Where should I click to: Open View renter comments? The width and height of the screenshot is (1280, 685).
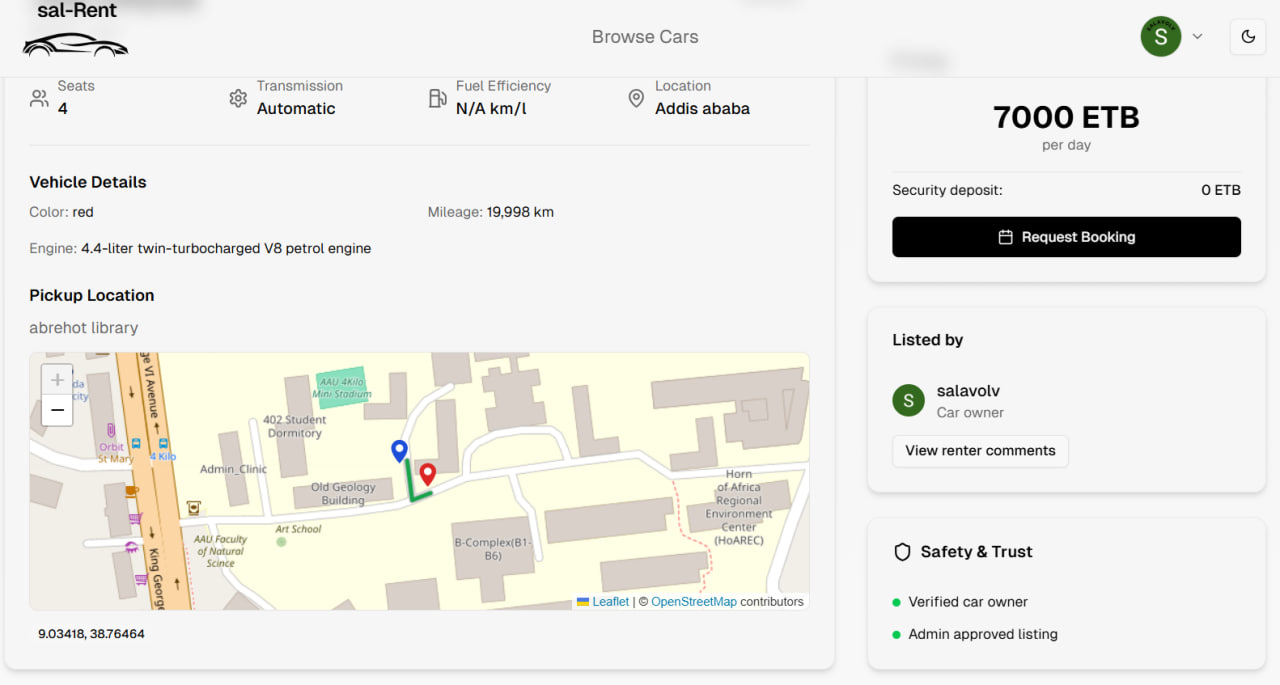pyautogui.click(x=980, y=451)
